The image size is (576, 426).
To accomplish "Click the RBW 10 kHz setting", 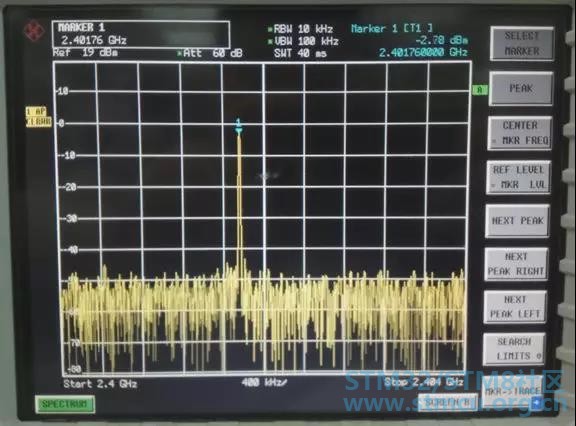I will point(300,29).
